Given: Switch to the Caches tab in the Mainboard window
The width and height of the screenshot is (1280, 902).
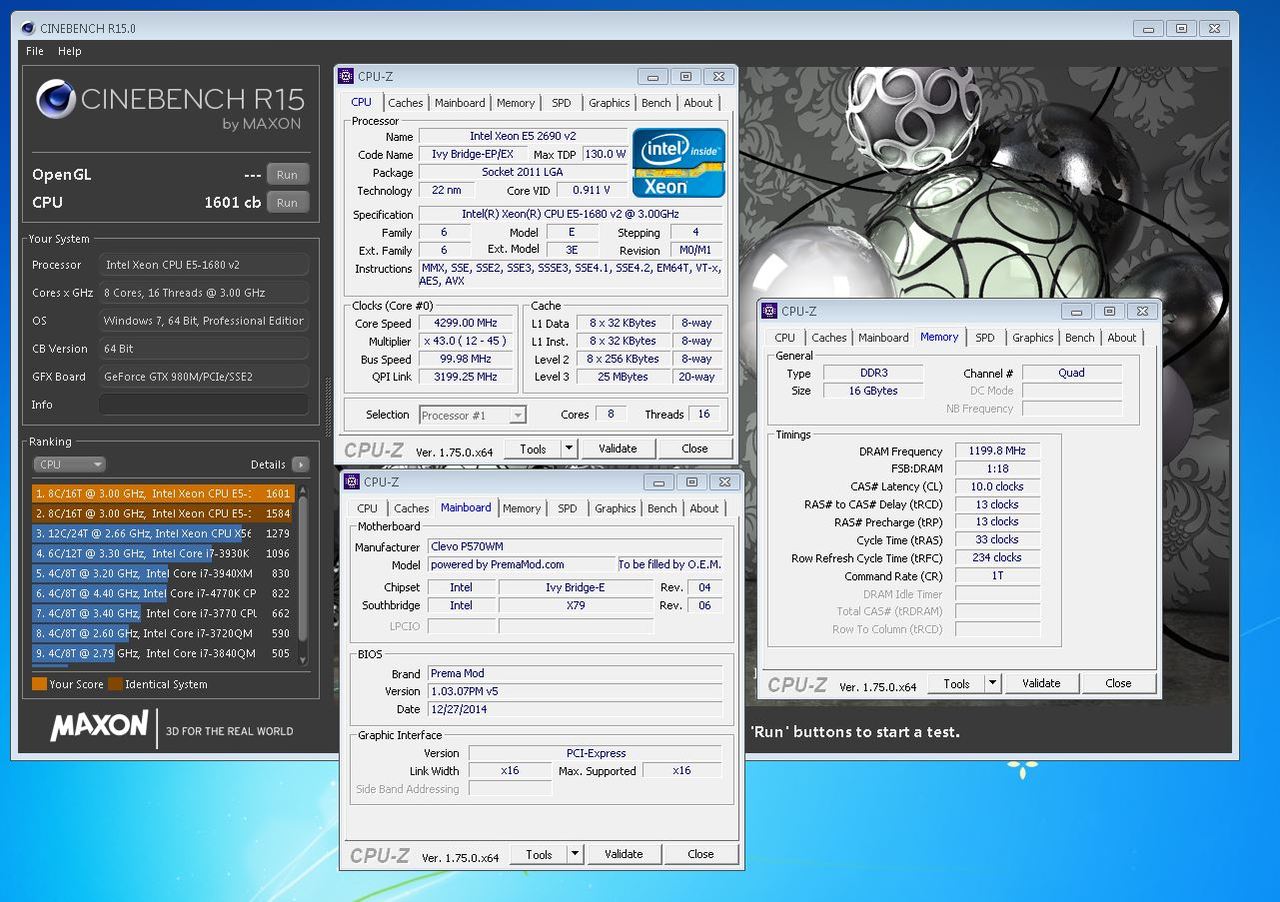Looking at the screenshot, I should point(411,509).
